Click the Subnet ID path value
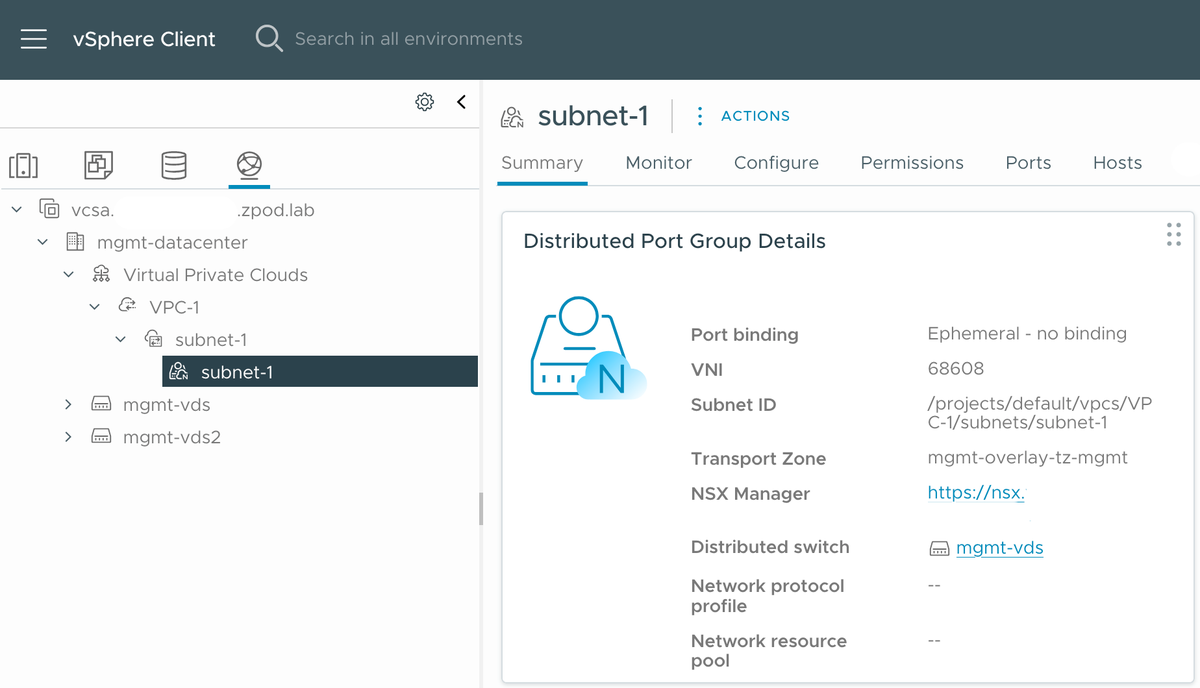The width and height of the screenshot is (1200, 688). point(1039,413)
